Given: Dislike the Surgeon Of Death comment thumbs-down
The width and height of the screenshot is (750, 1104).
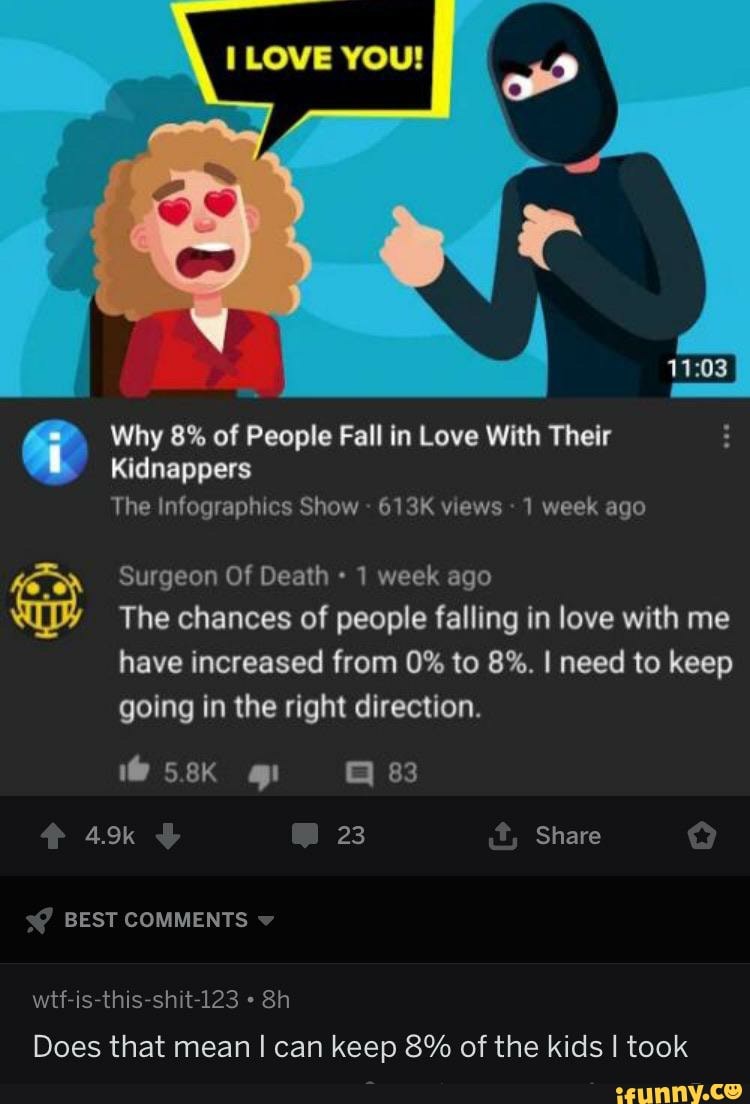Looking at the screenshot, I should 263,774.
